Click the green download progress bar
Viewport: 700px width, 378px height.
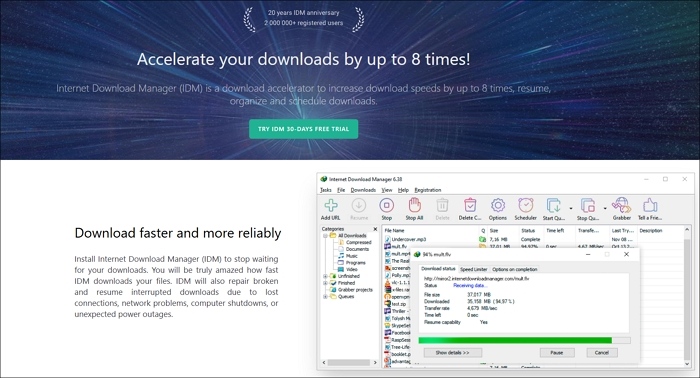click(x=515, y=340)
